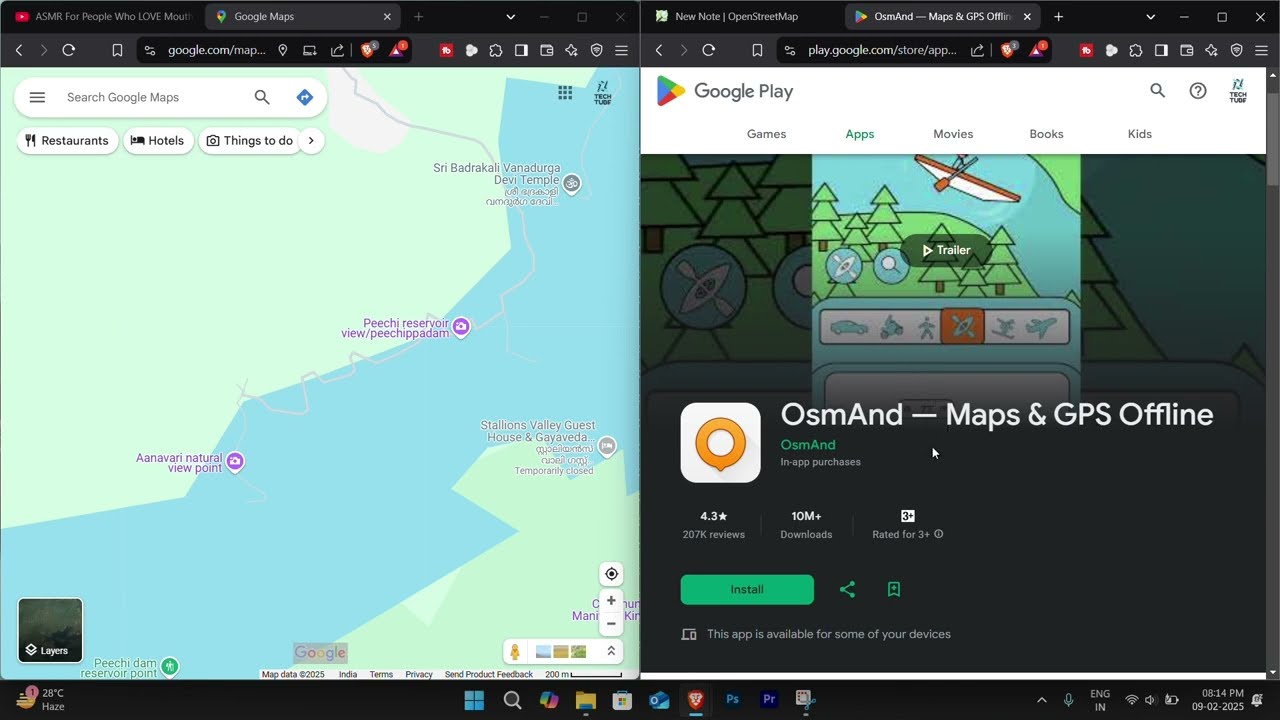Open the OsmAnd developer link

click(x=808, y=445)
